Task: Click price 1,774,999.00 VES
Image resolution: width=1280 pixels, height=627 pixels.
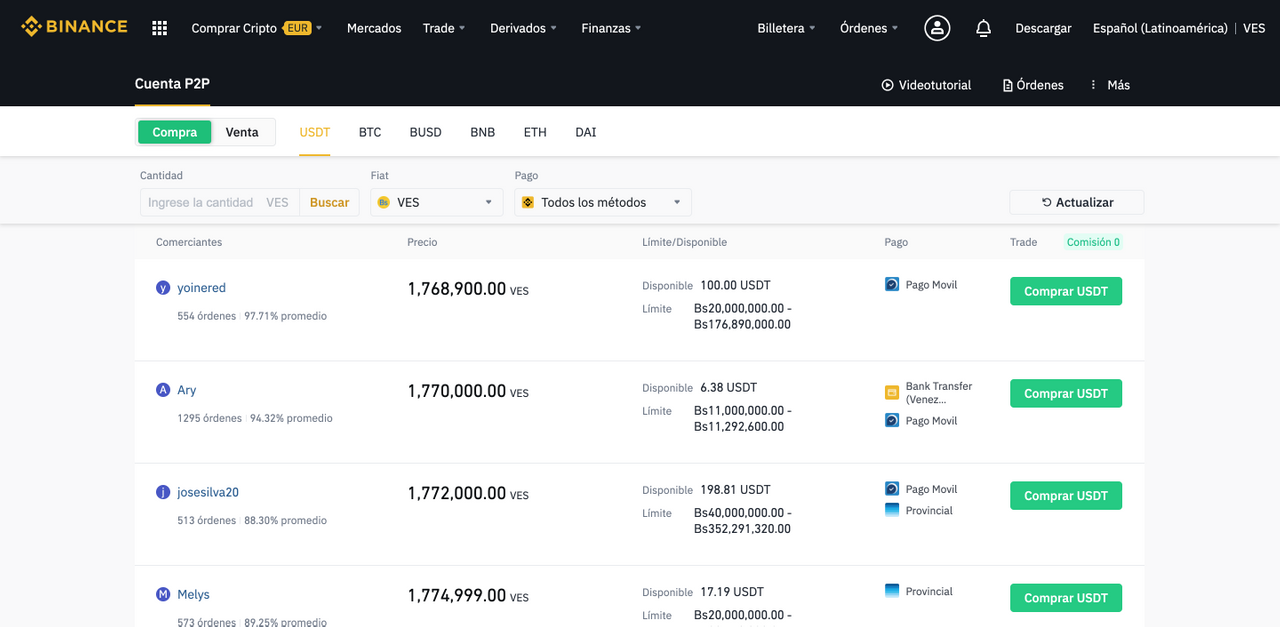Action: 468,595
